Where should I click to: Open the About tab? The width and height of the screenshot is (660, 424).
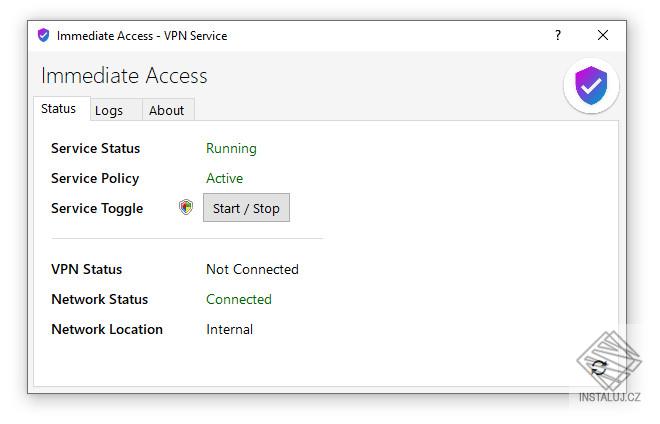pos(166,111)
